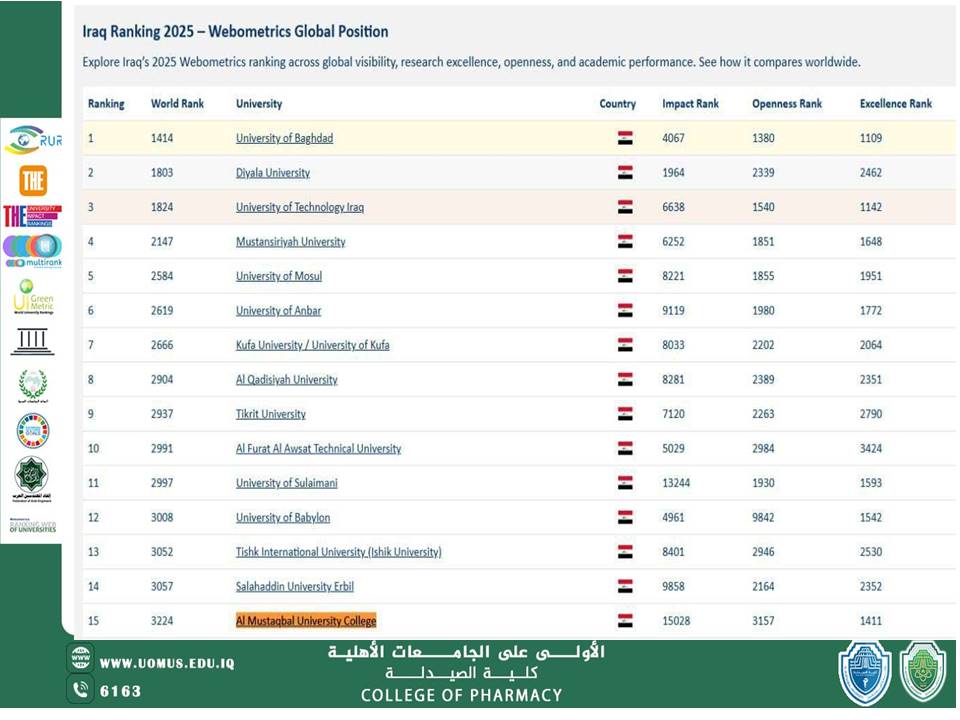Click the COLLEGE OF PHARMACY footer text
The image size is (960, 720).
point(462,696)
